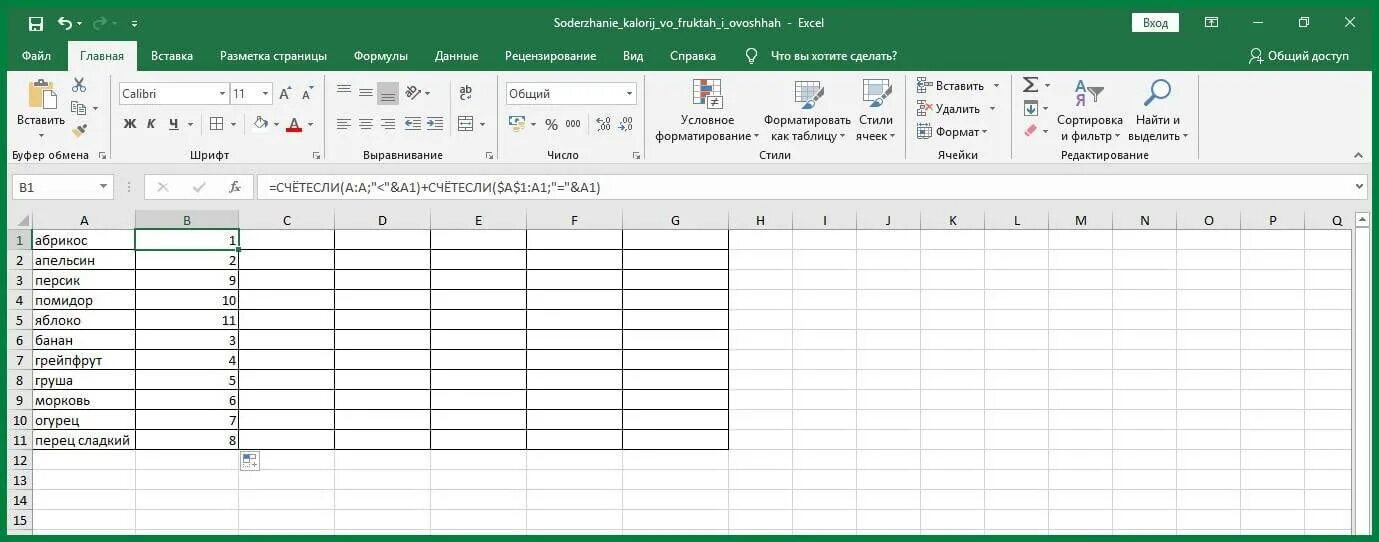
Task: Decrease font size with the smaller A icon
Action: (x=307, y=93)
